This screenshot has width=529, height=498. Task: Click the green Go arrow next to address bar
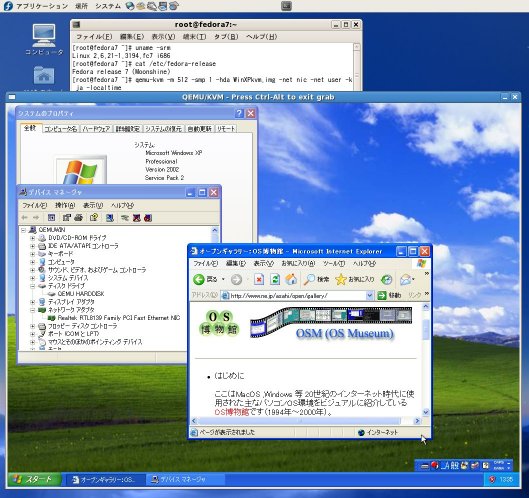point(382,296)
